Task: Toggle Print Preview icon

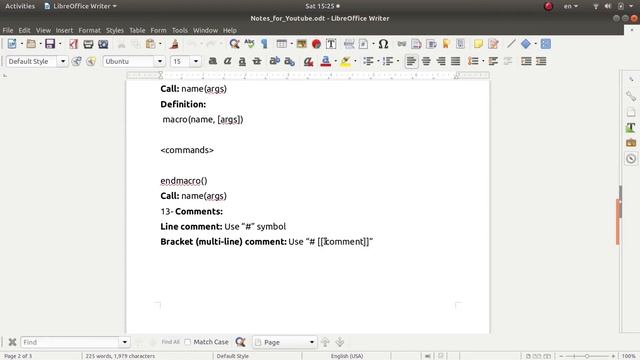Action: click(103, 44)
